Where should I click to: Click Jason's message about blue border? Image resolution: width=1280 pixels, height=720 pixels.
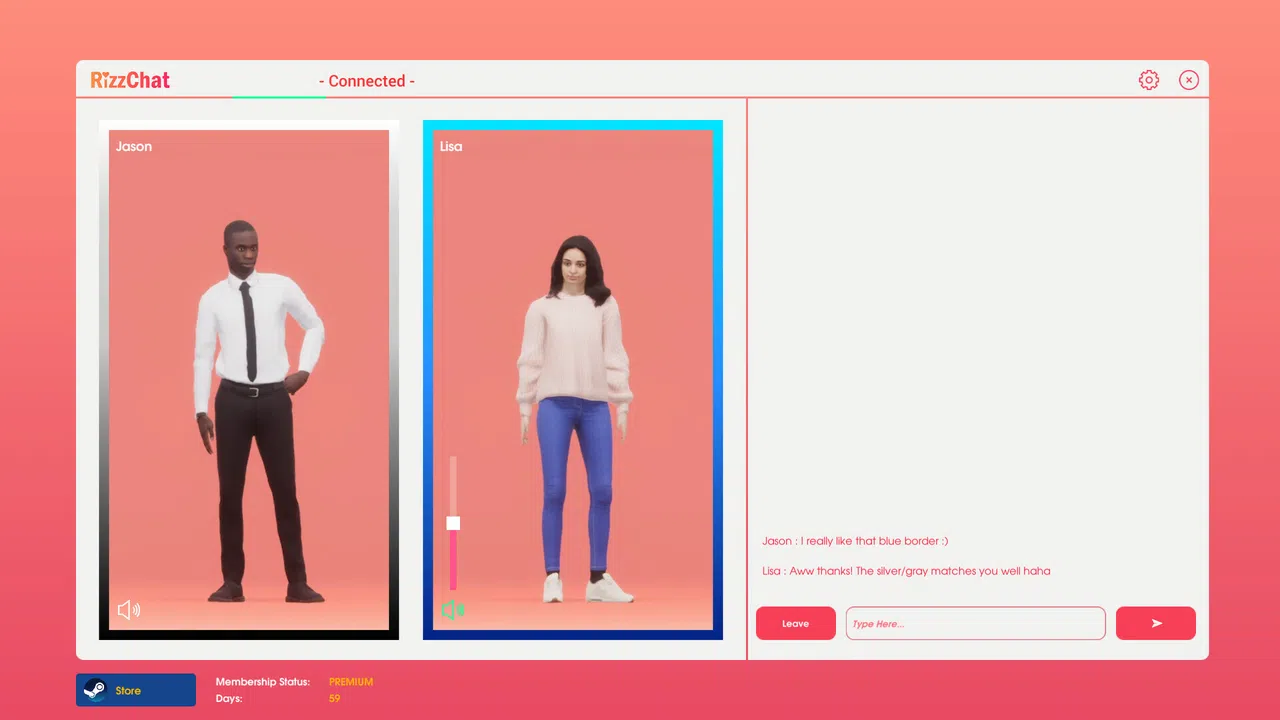(855, 541)
